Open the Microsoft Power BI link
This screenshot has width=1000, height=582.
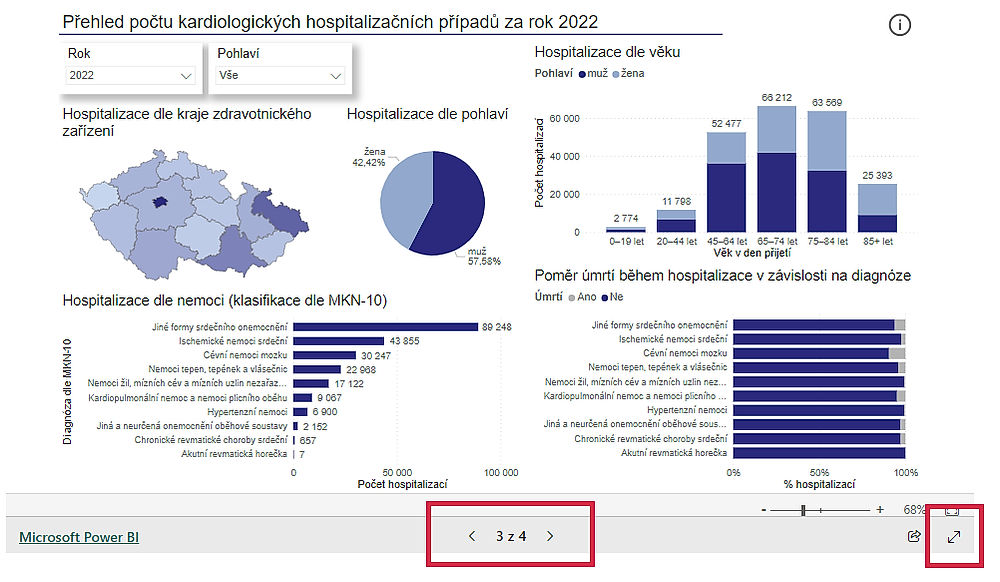click(x=77, y=536)
